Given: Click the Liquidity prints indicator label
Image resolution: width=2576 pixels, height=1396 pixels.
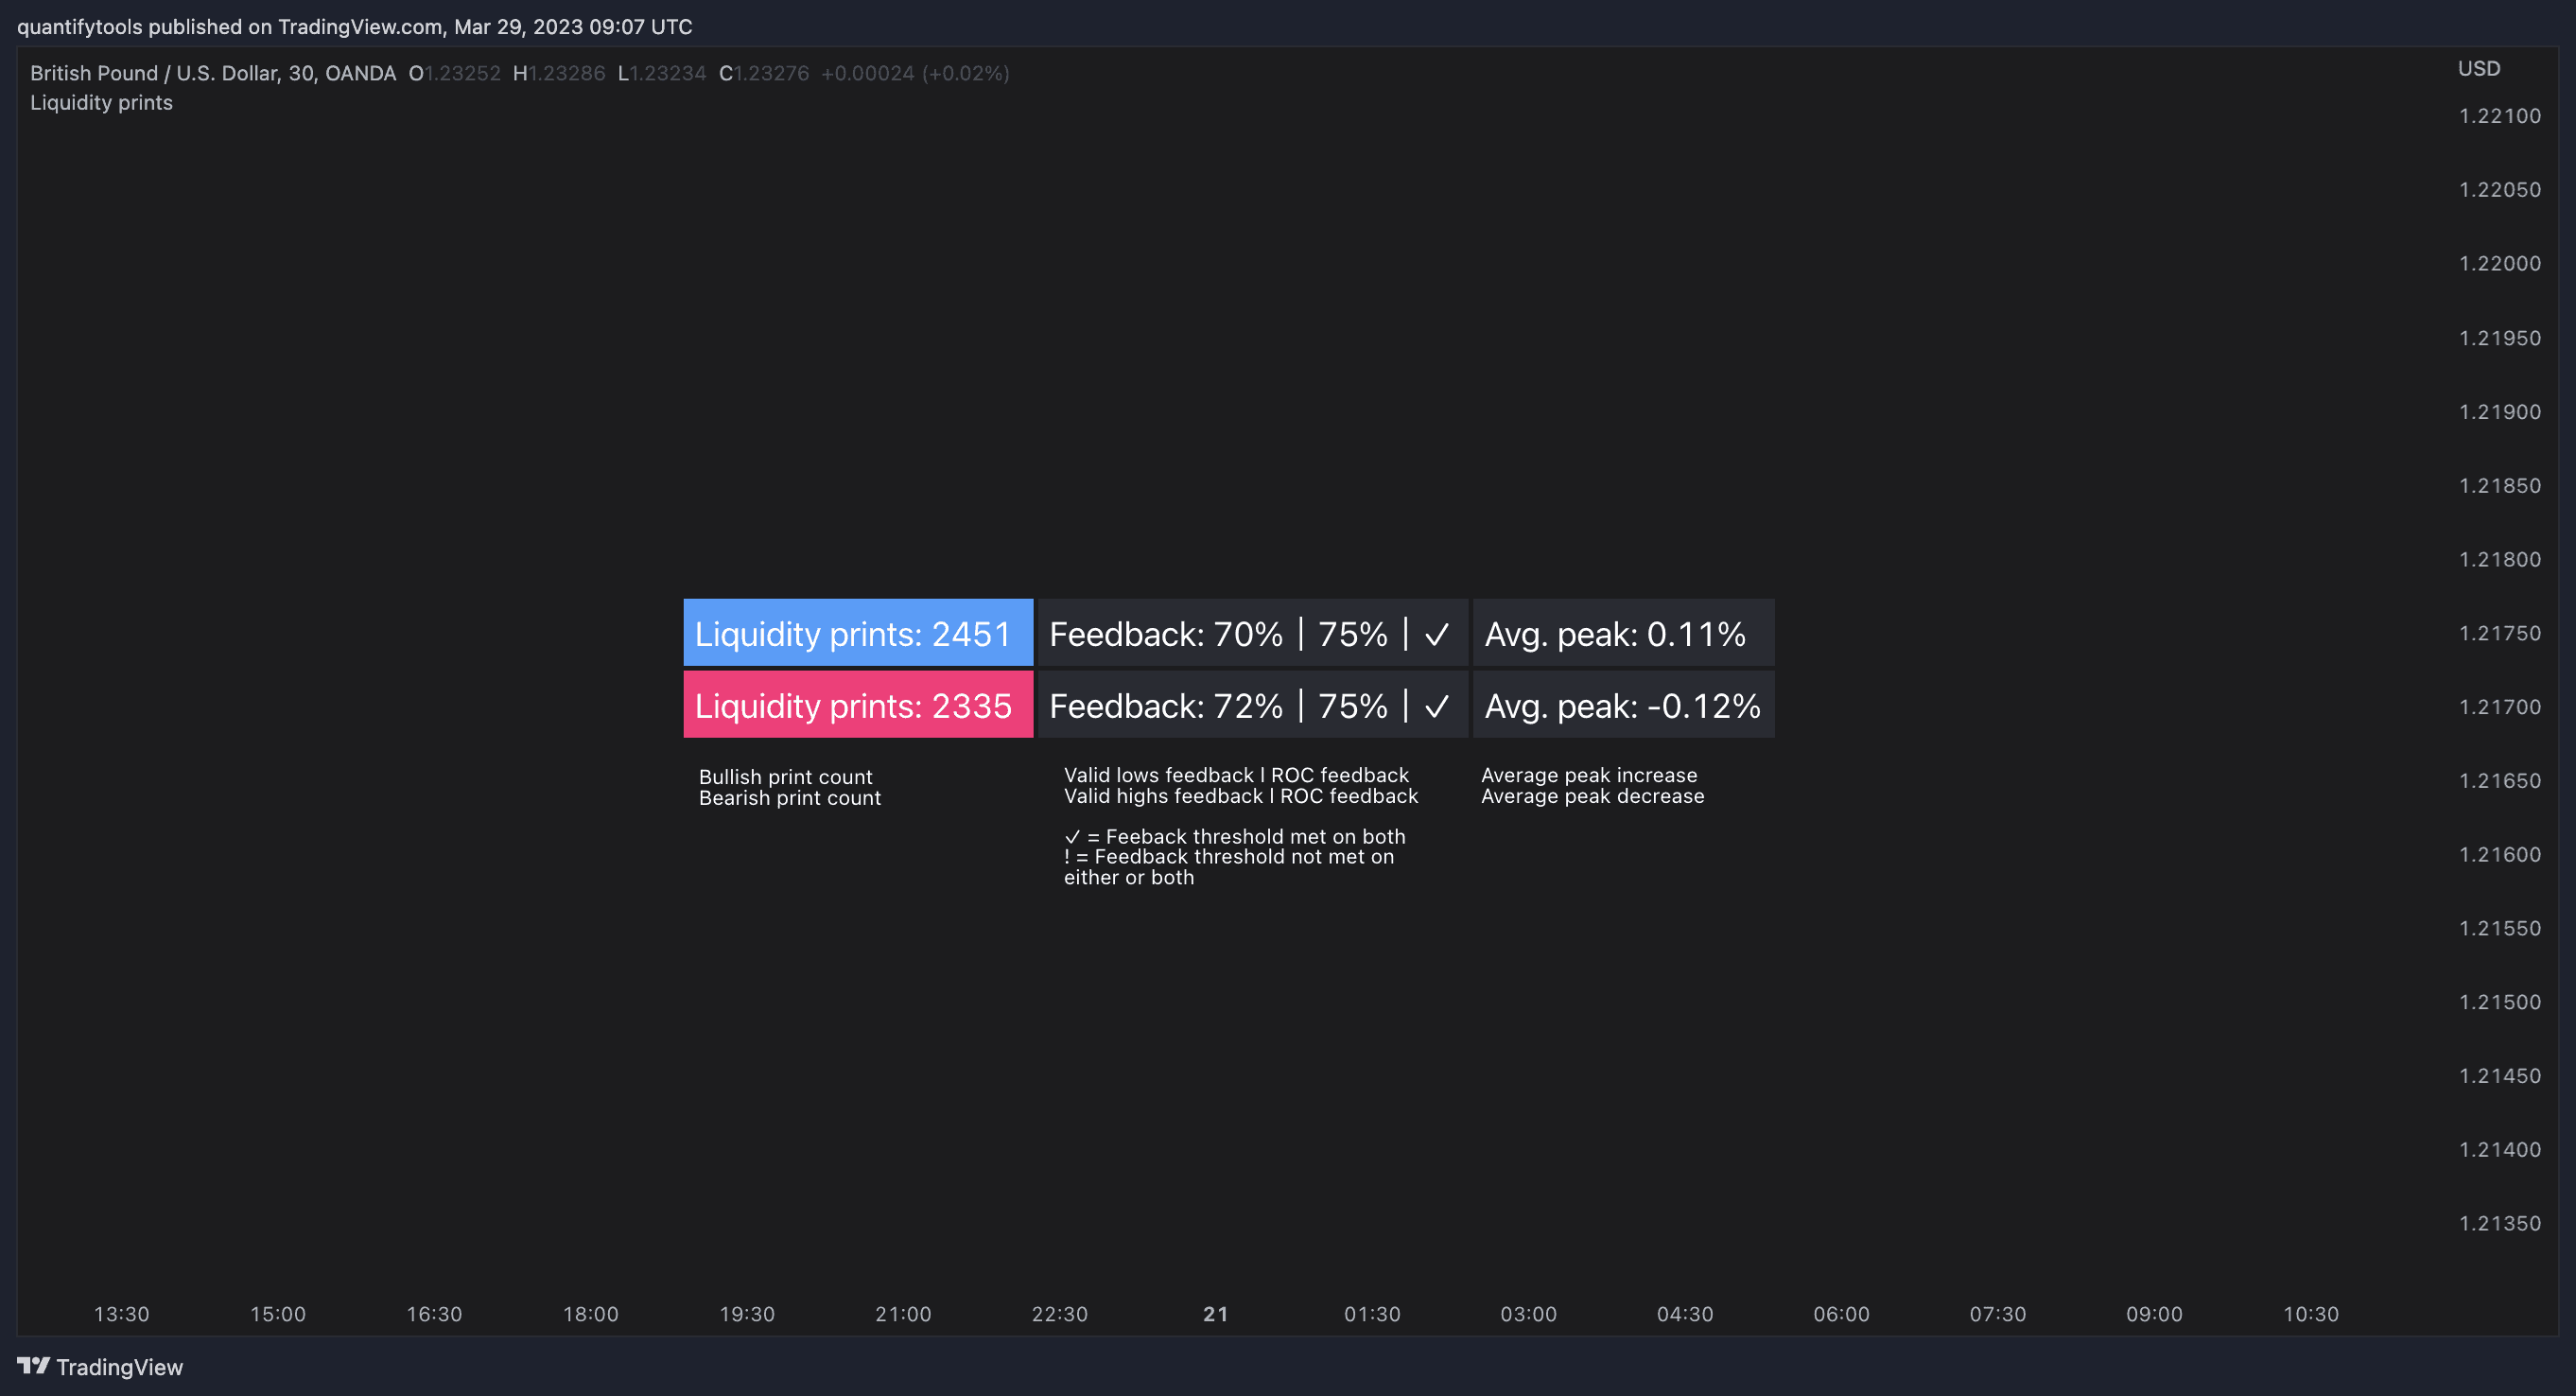Looking at the screenshot, I should 101,103.
